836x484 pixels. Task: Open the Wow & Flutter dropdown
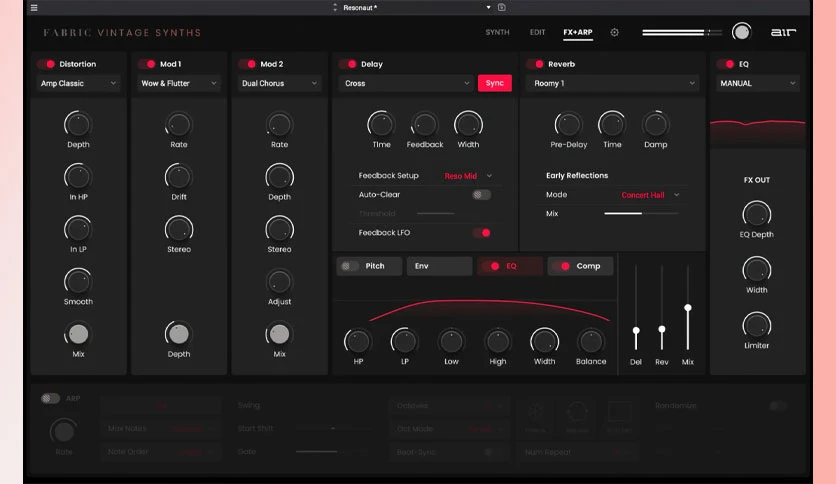pyautogui.click(x=179, y=83)
